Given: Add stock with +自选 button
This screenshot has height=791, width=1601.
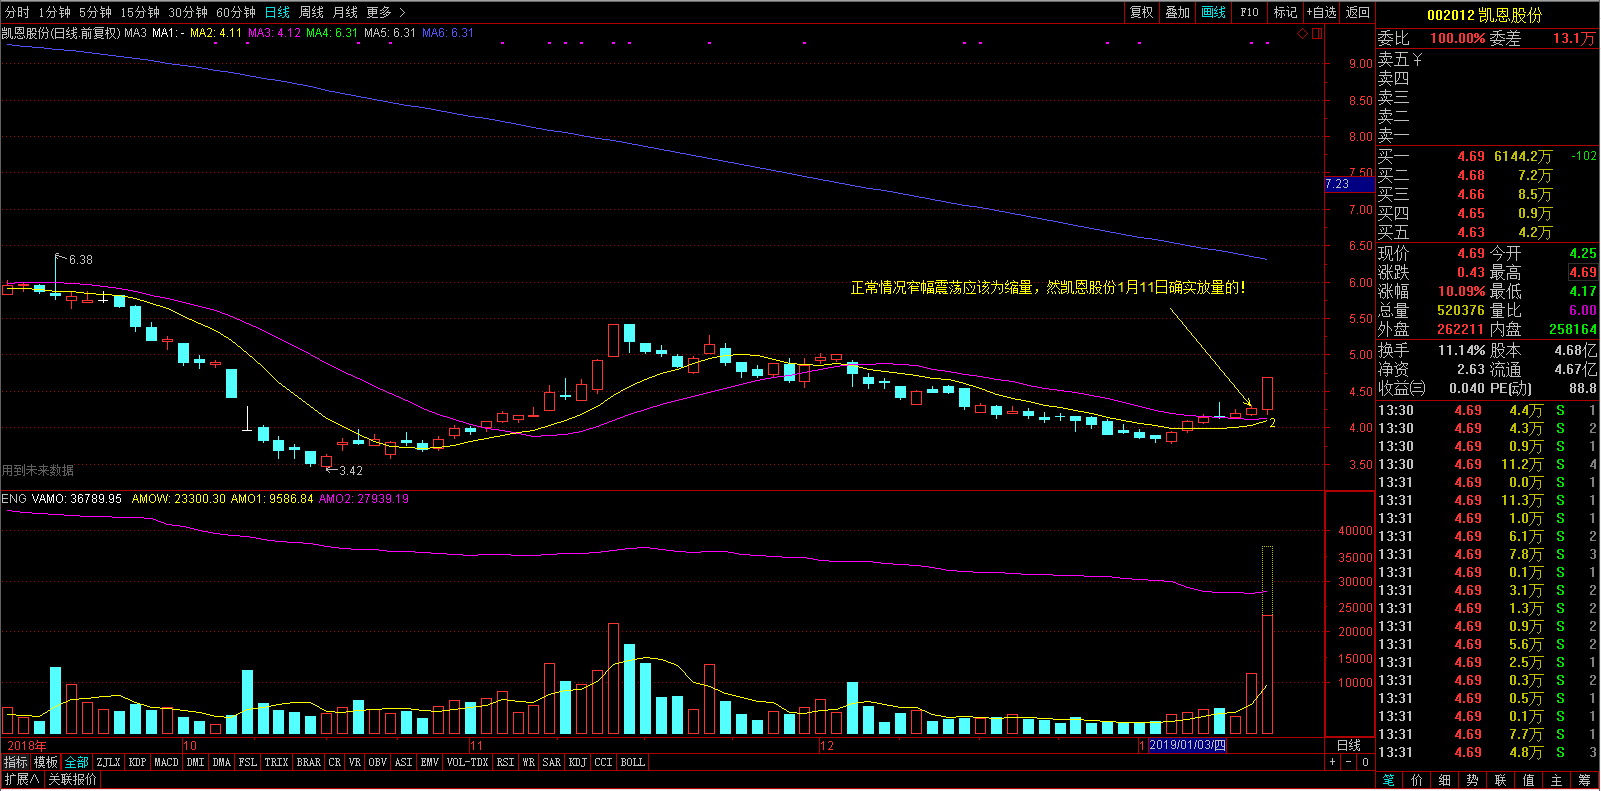Looking at the screenshot, I should click(x=1321, y=12).
